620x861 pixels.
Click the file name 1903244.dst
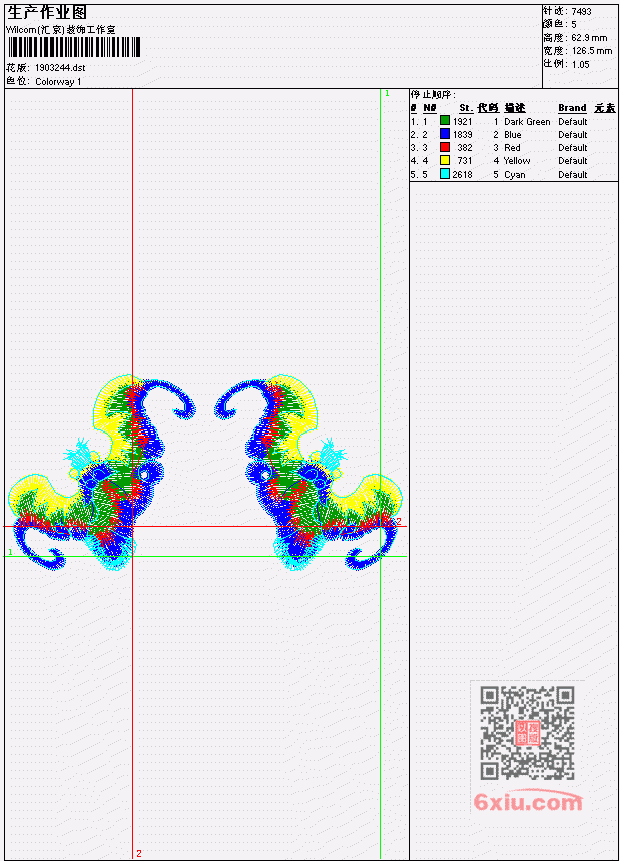pos(60,68)
